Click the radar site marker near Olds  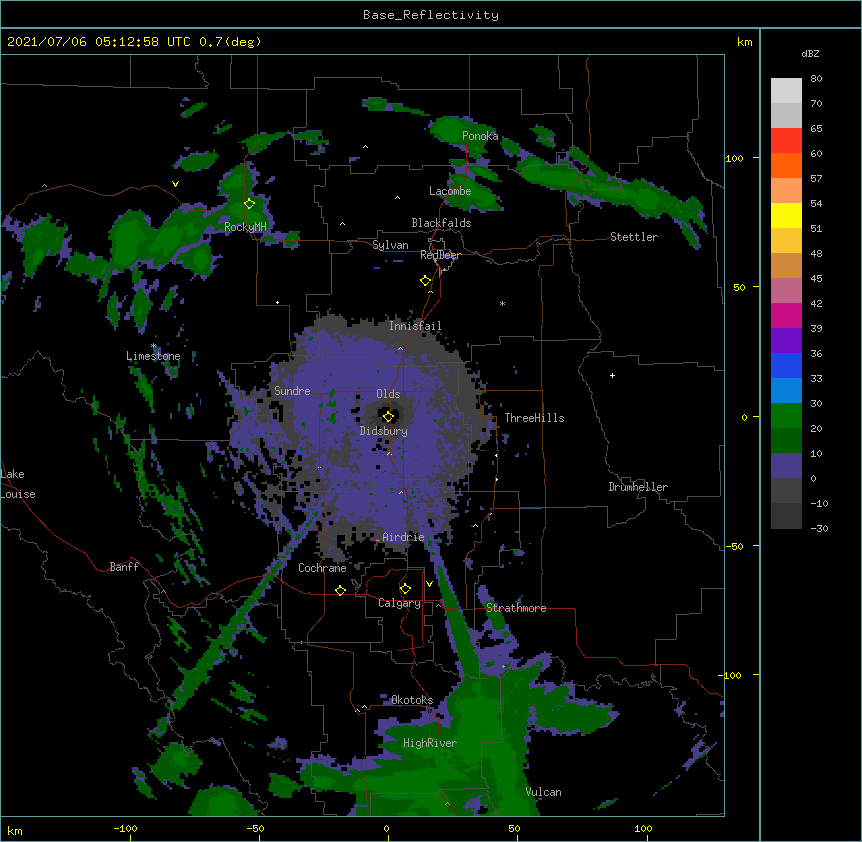coord(388,416)
